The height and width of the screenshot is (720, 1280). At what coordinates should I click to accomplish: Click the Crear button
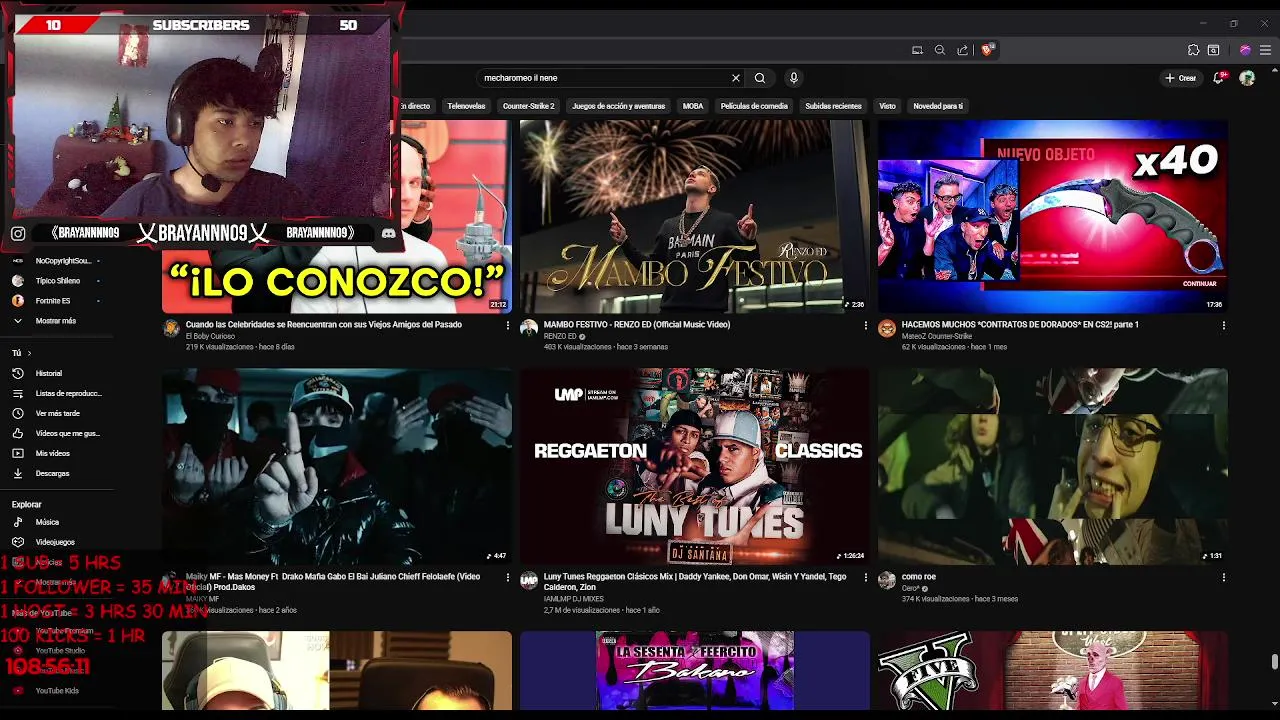coord(1181,78)
